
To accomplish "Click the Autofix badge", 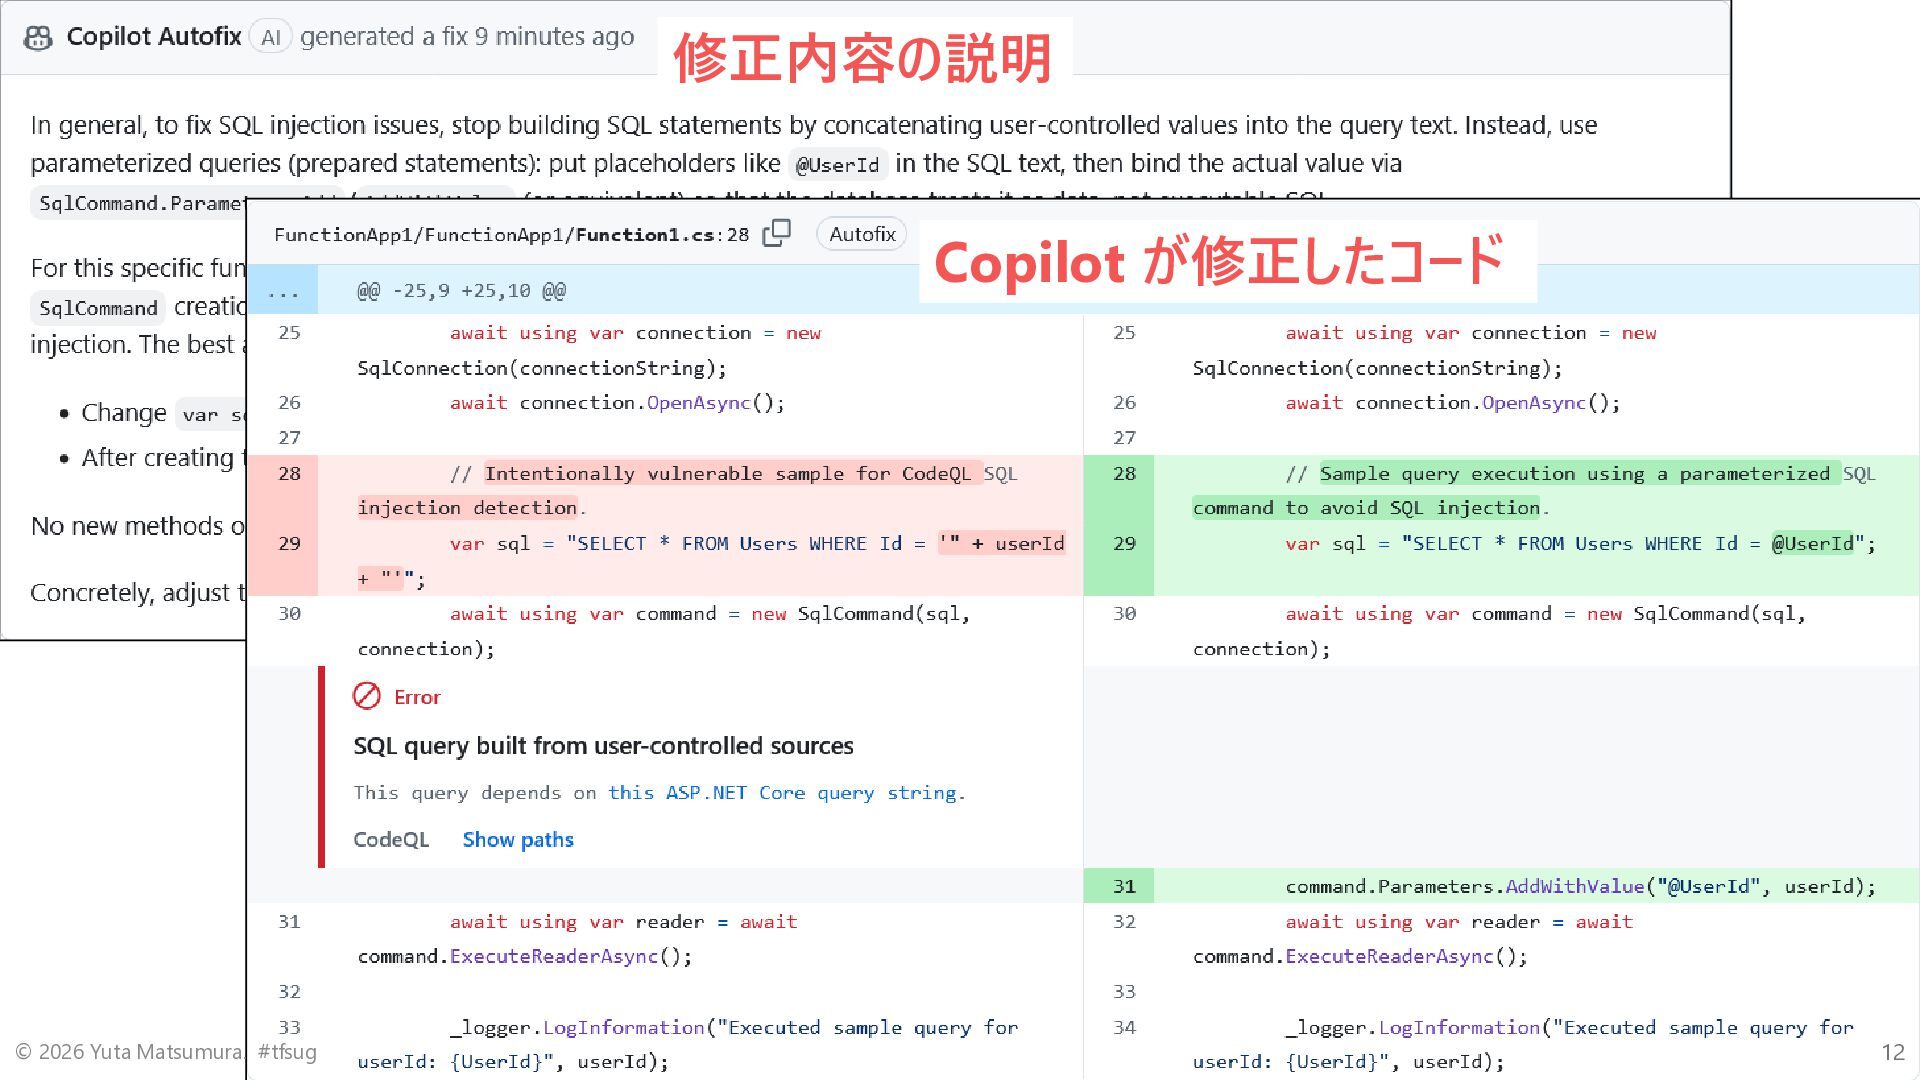I will coord(862,234).
